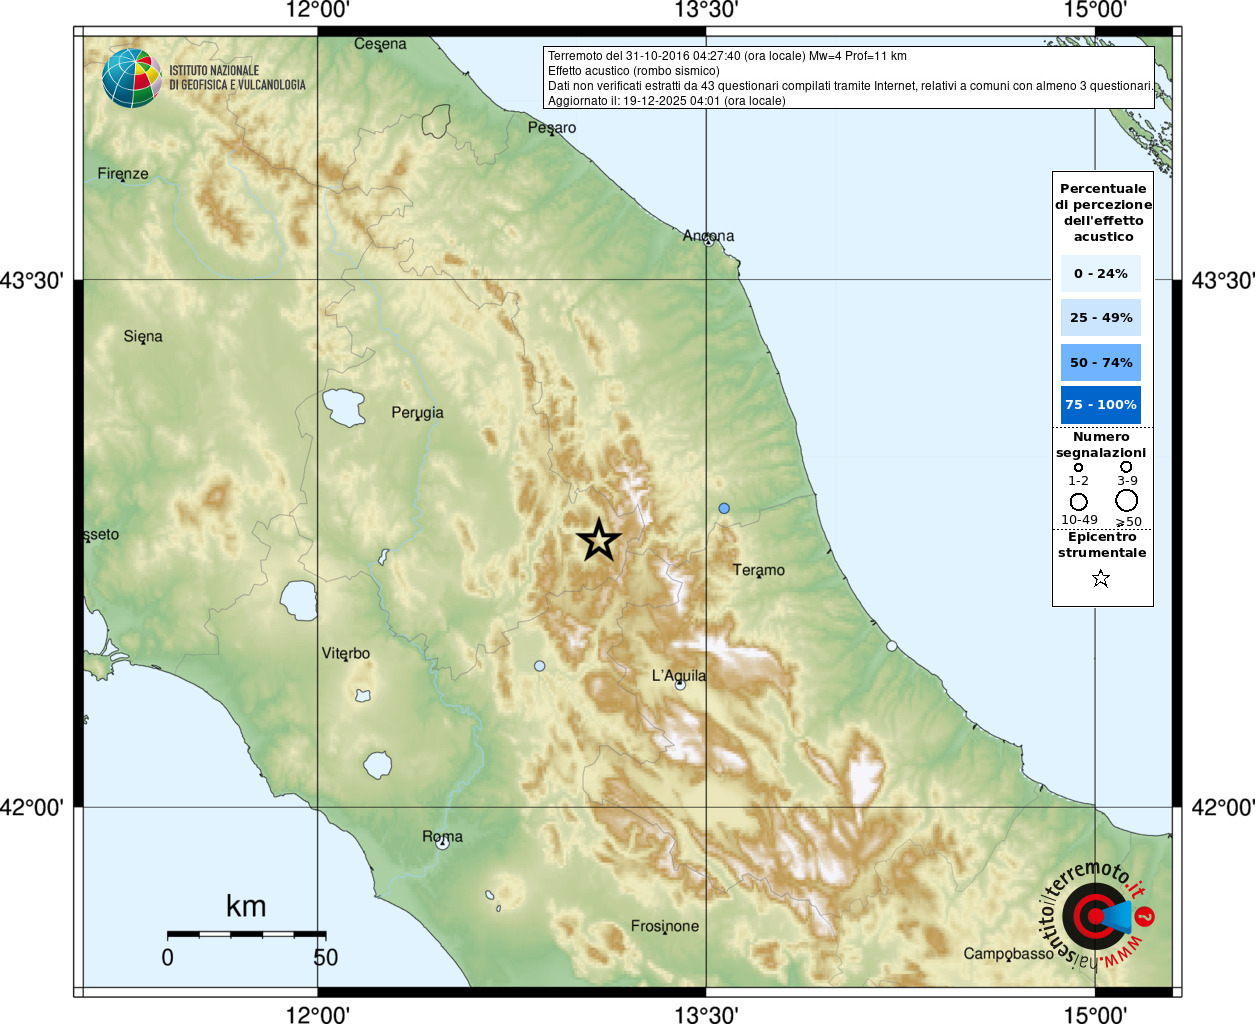Click the INGV globe logo
Screen dimensions: 1255x1024
coord(132,78)
